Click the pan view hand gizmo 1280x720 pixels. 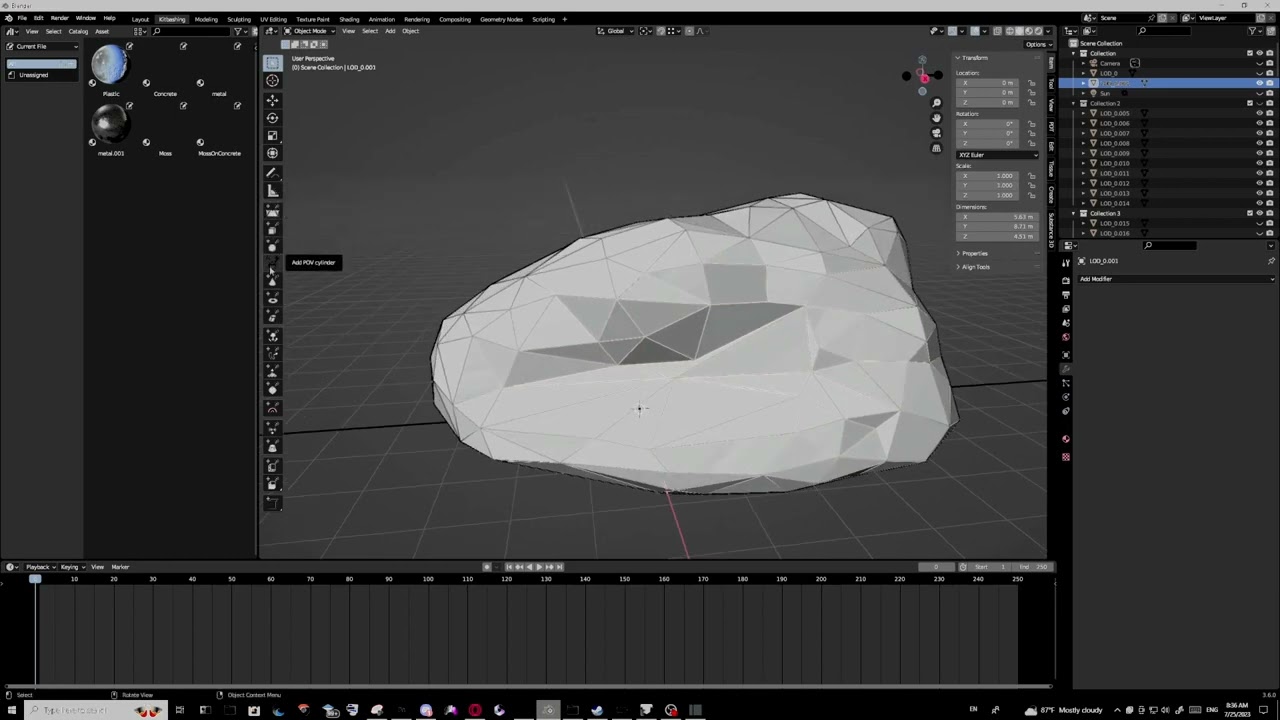point(936,118)
